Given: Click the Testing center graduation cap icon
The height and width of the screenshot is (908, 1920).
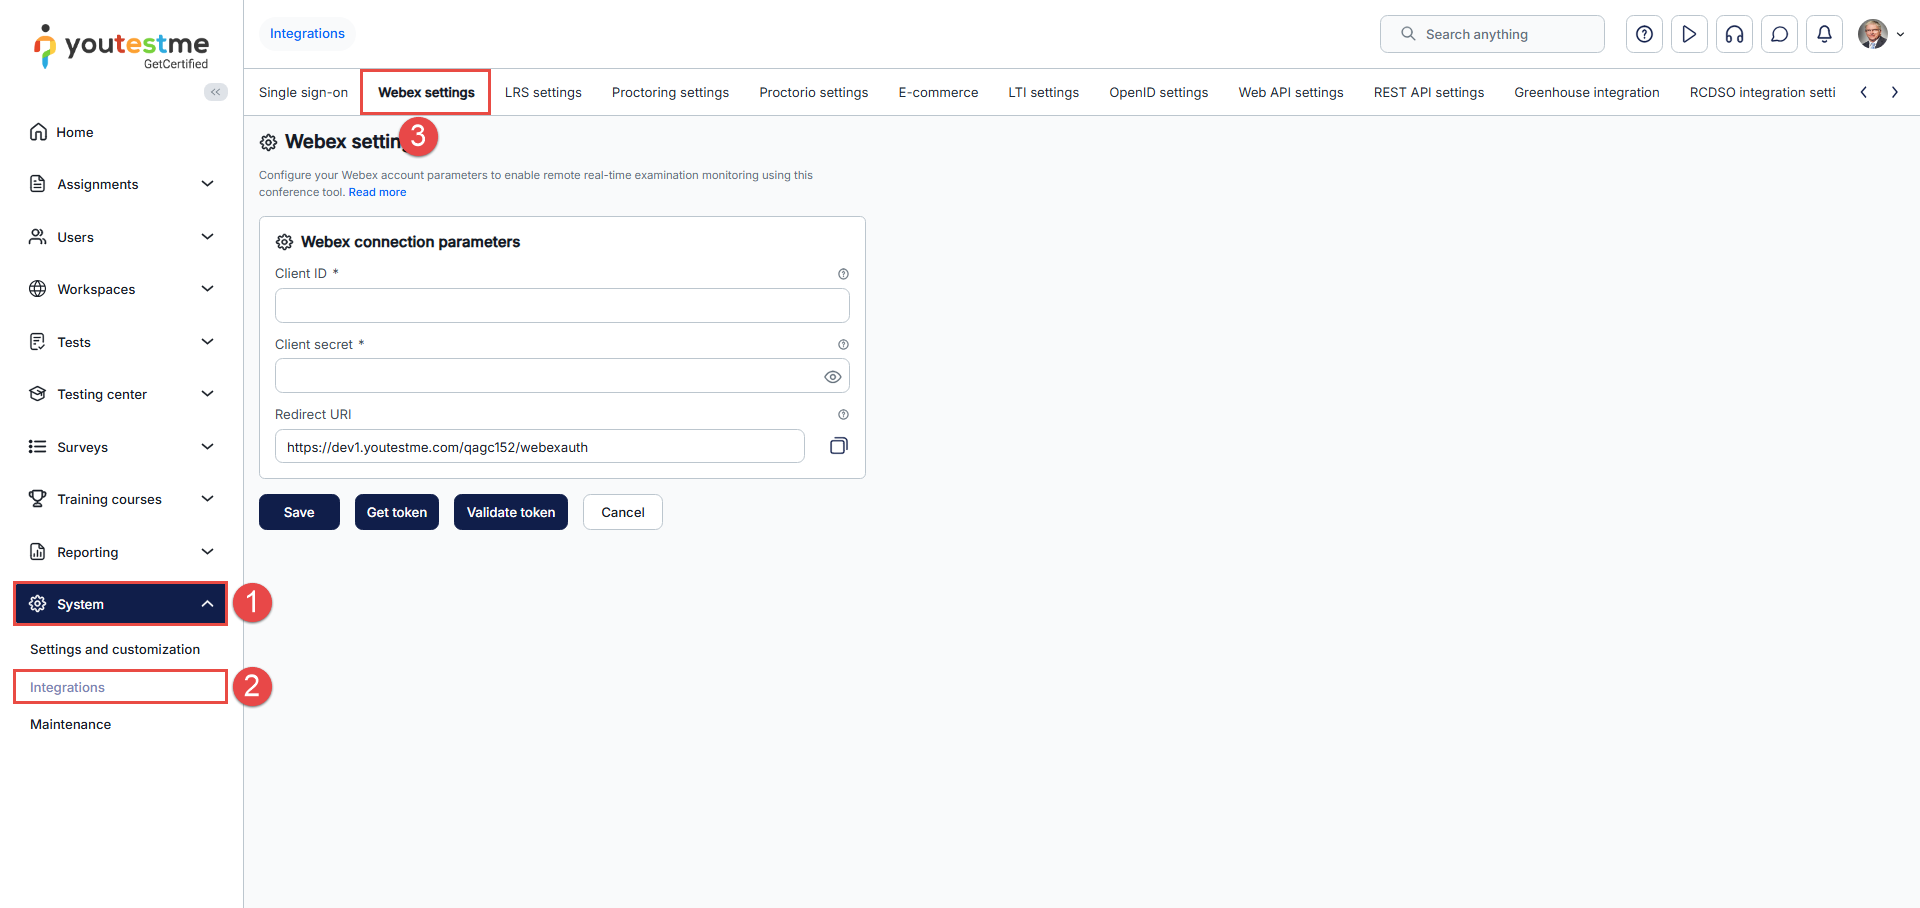Looking at the screenshot, I should (x=38, y=394).
